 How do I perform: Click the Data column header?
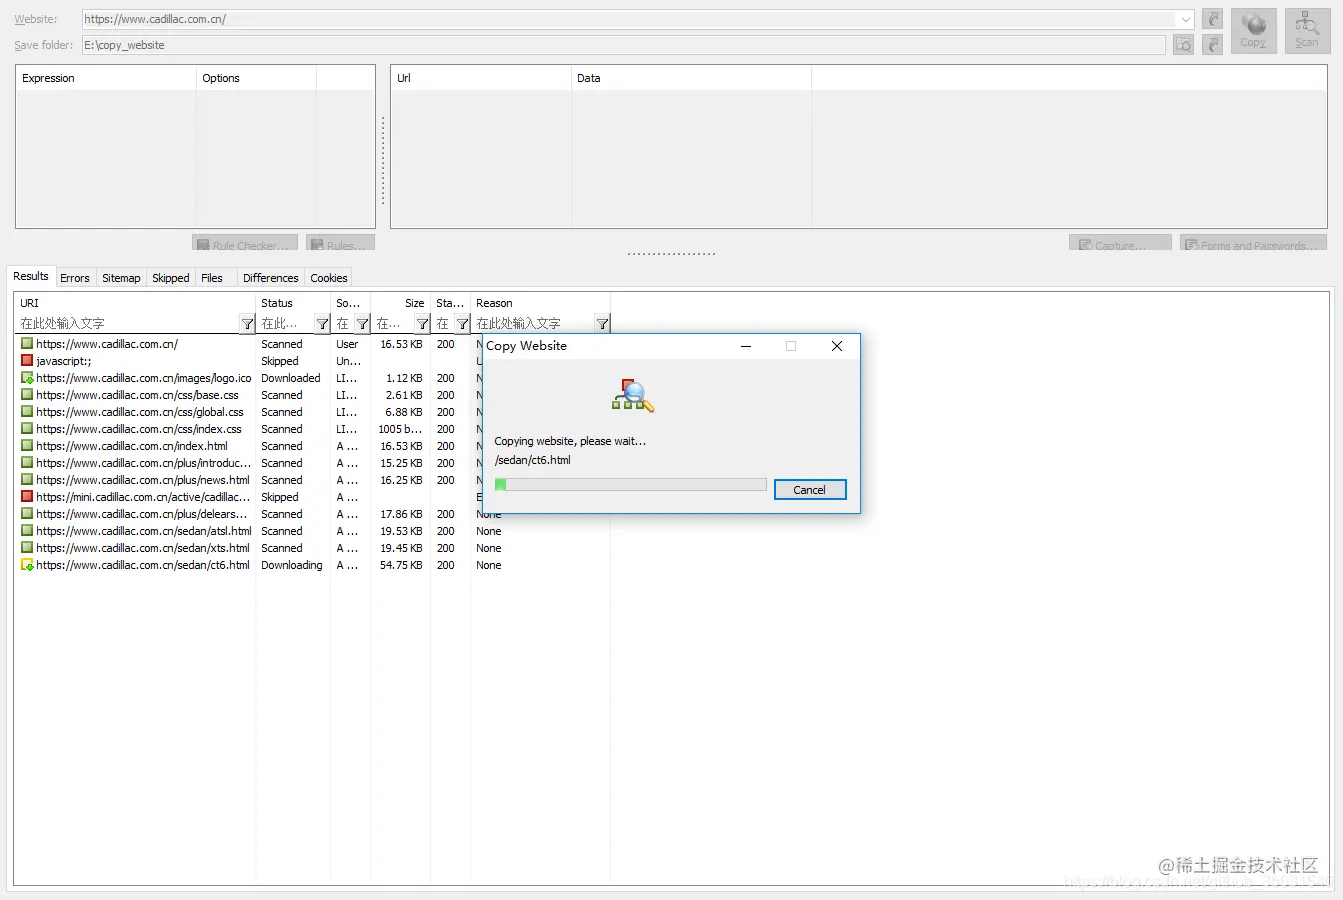coord(691,78)
